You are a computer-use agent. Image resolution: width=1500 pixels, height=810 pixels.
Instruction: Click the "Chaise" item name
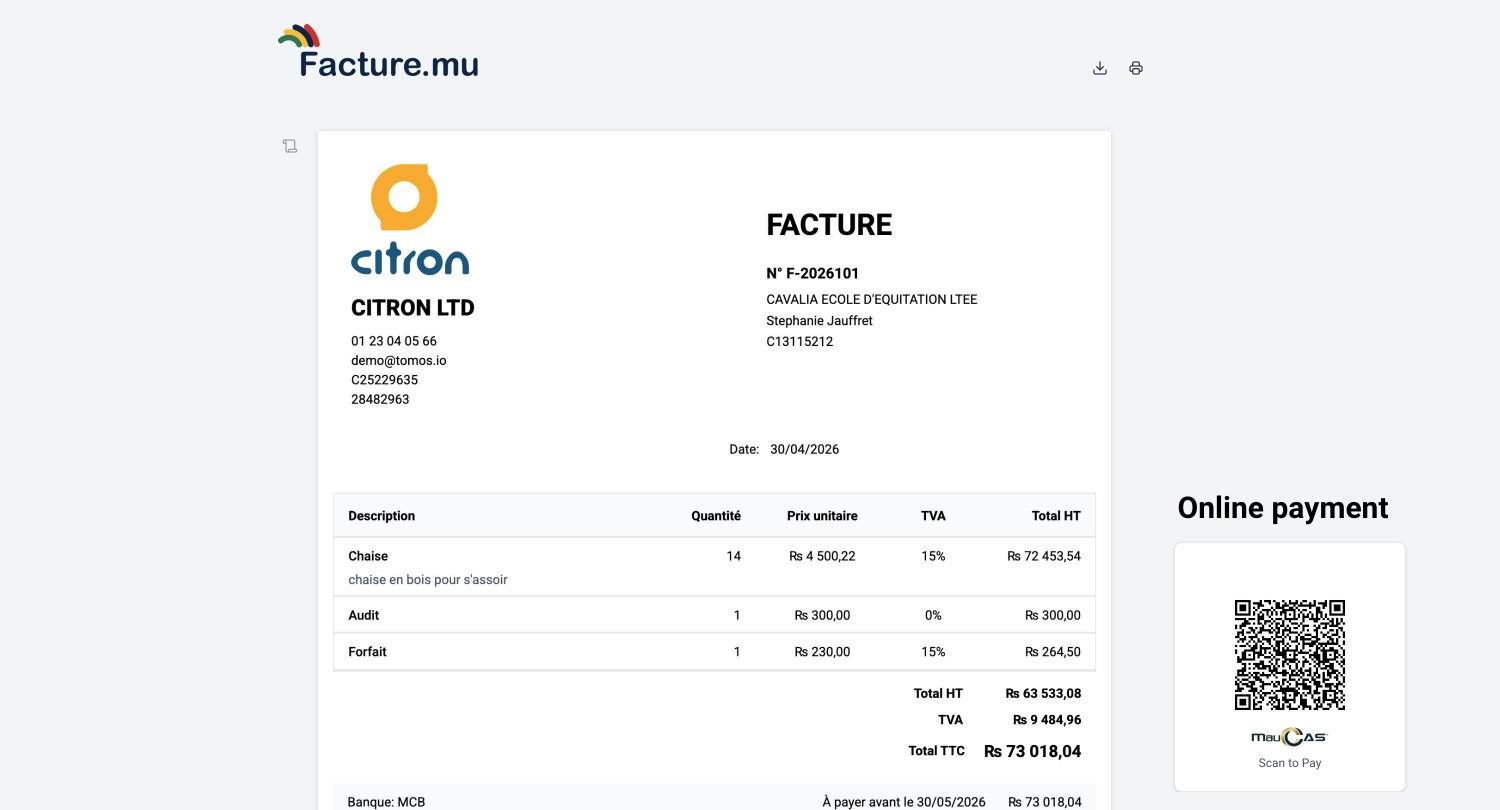pyautogui.click(x=368, y=556)
